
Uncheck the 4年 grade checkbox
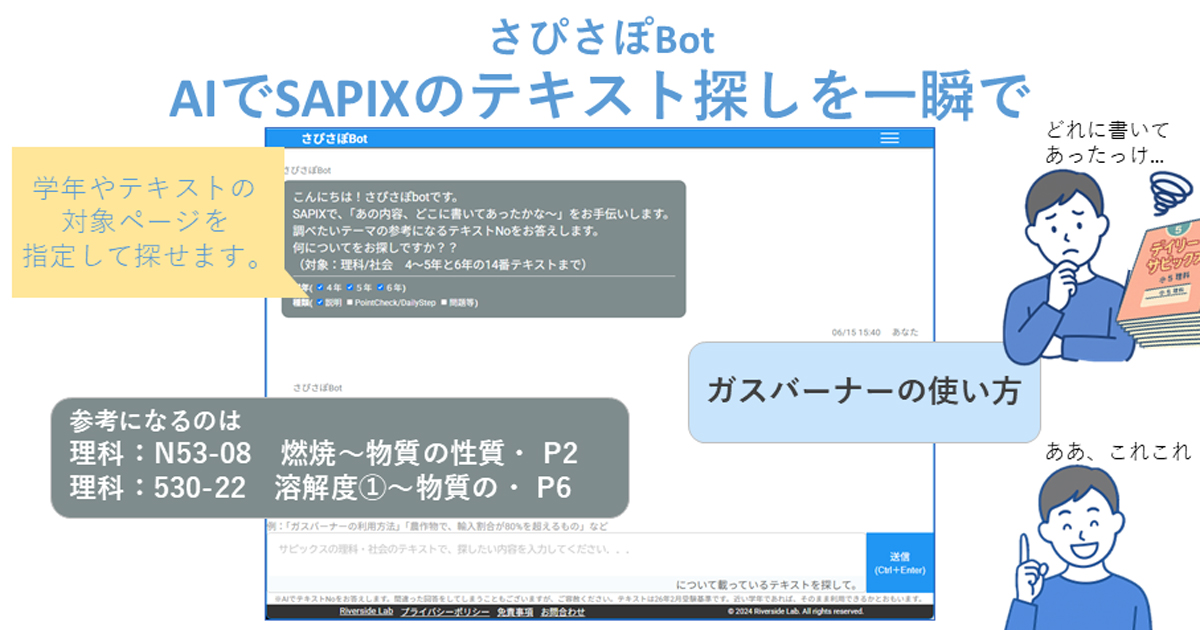point(320,287)
